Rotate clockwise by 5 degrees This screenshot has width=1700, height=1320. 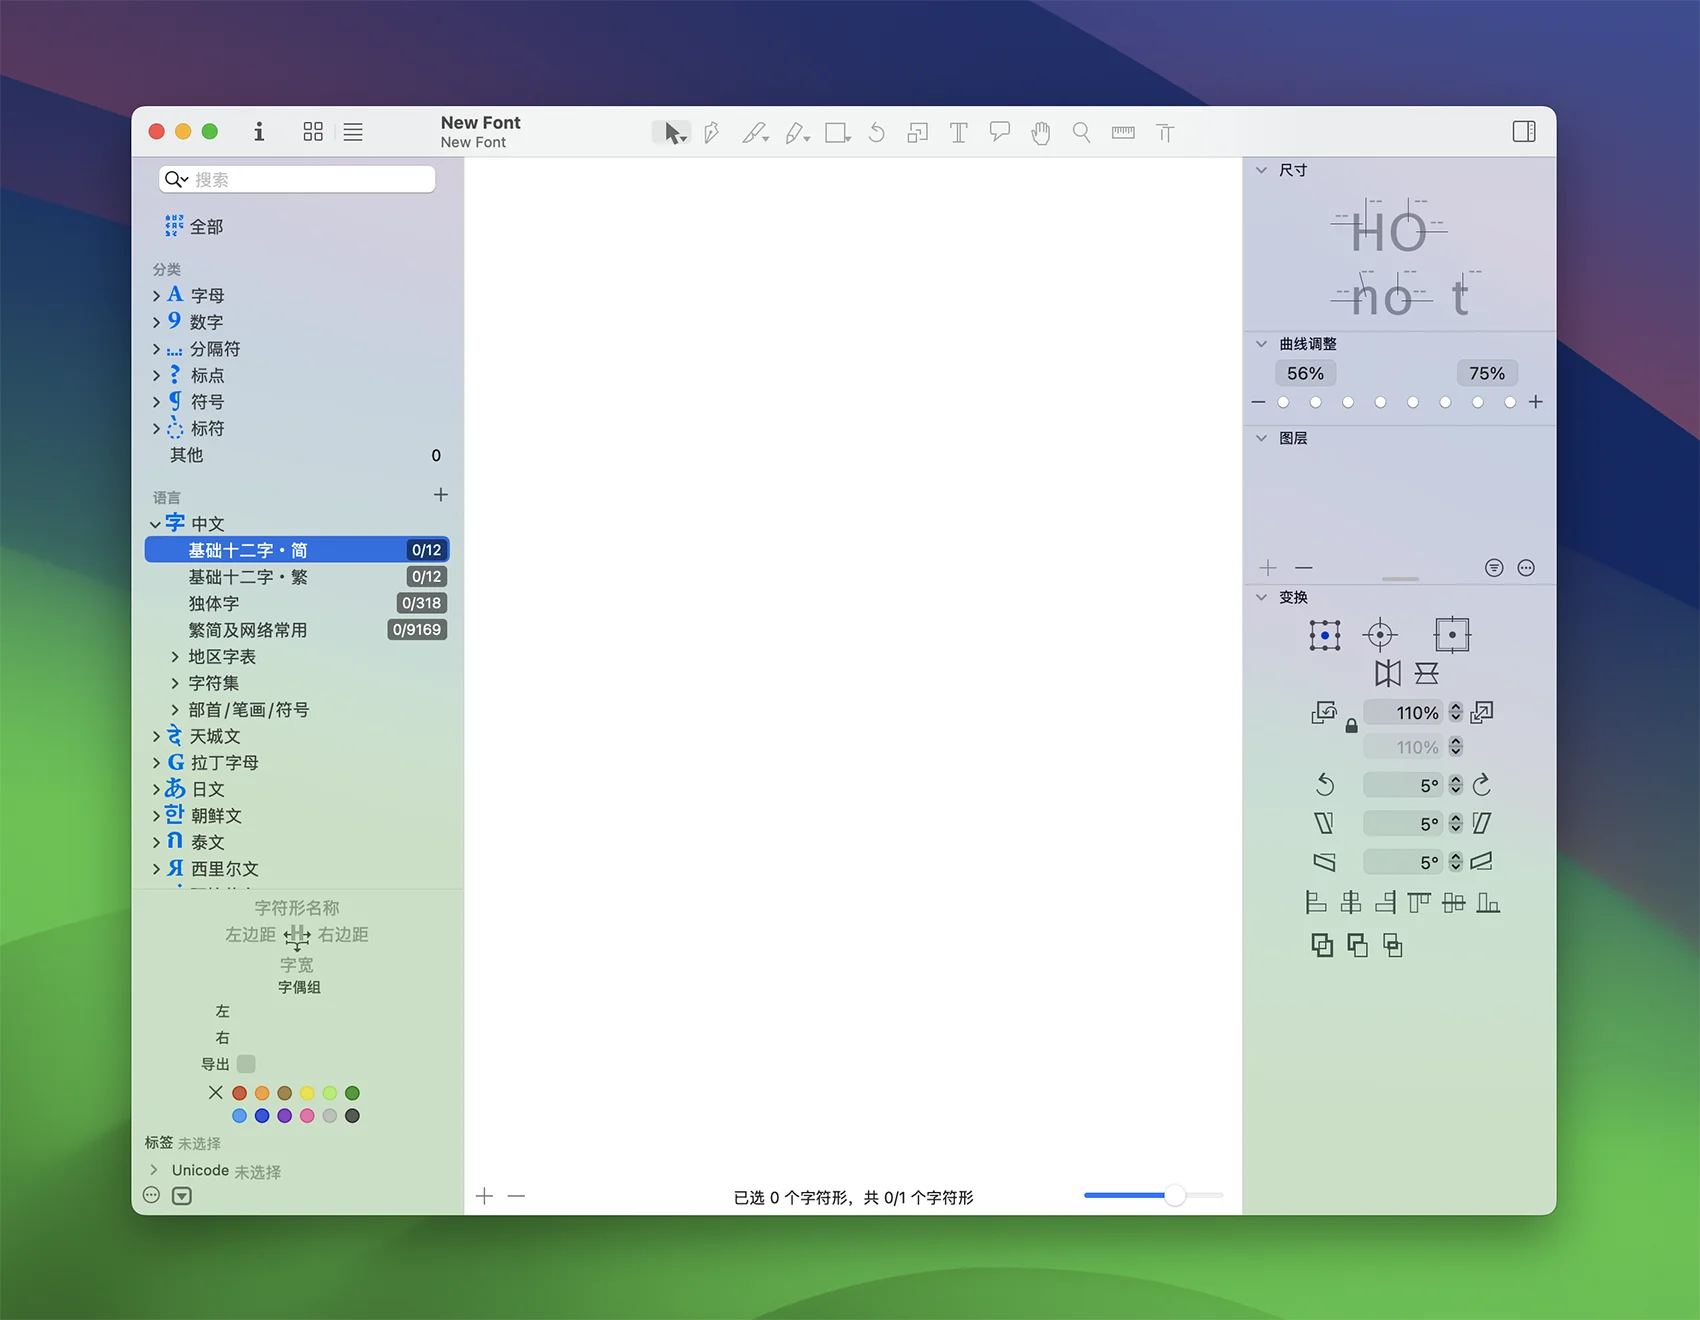(1482, 785)
